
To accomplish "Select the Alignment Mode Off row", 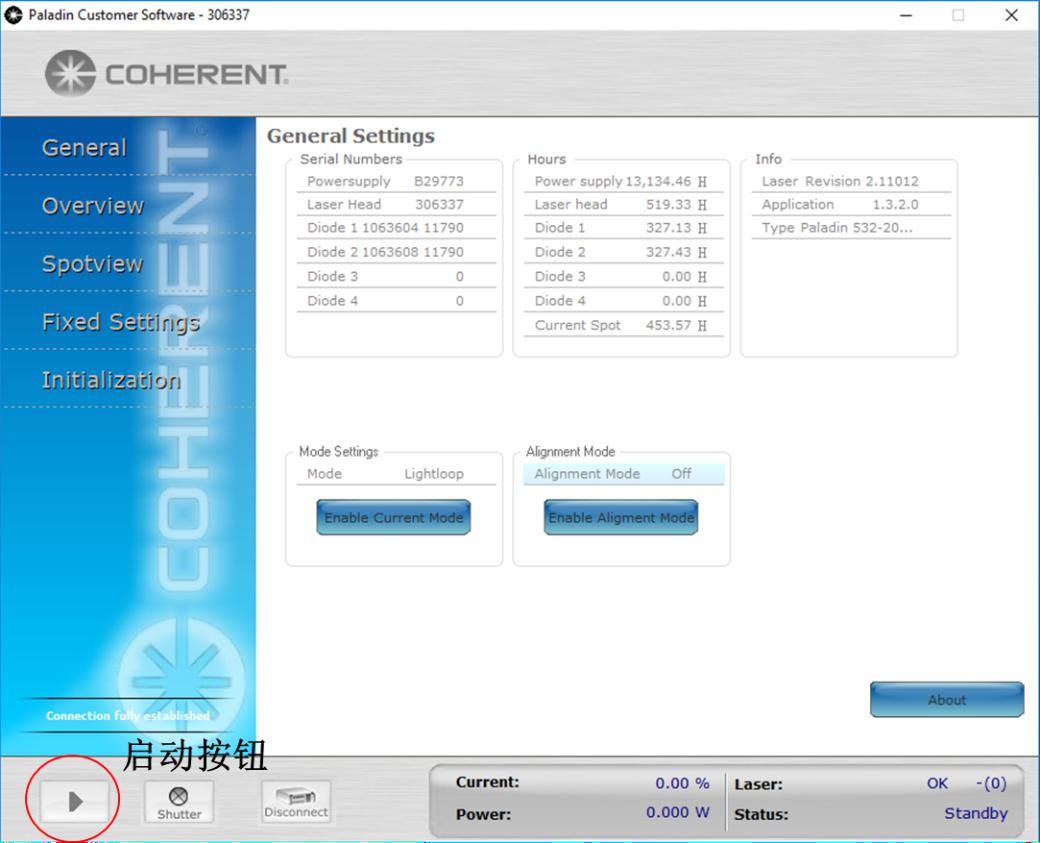I will click(622, 474).
